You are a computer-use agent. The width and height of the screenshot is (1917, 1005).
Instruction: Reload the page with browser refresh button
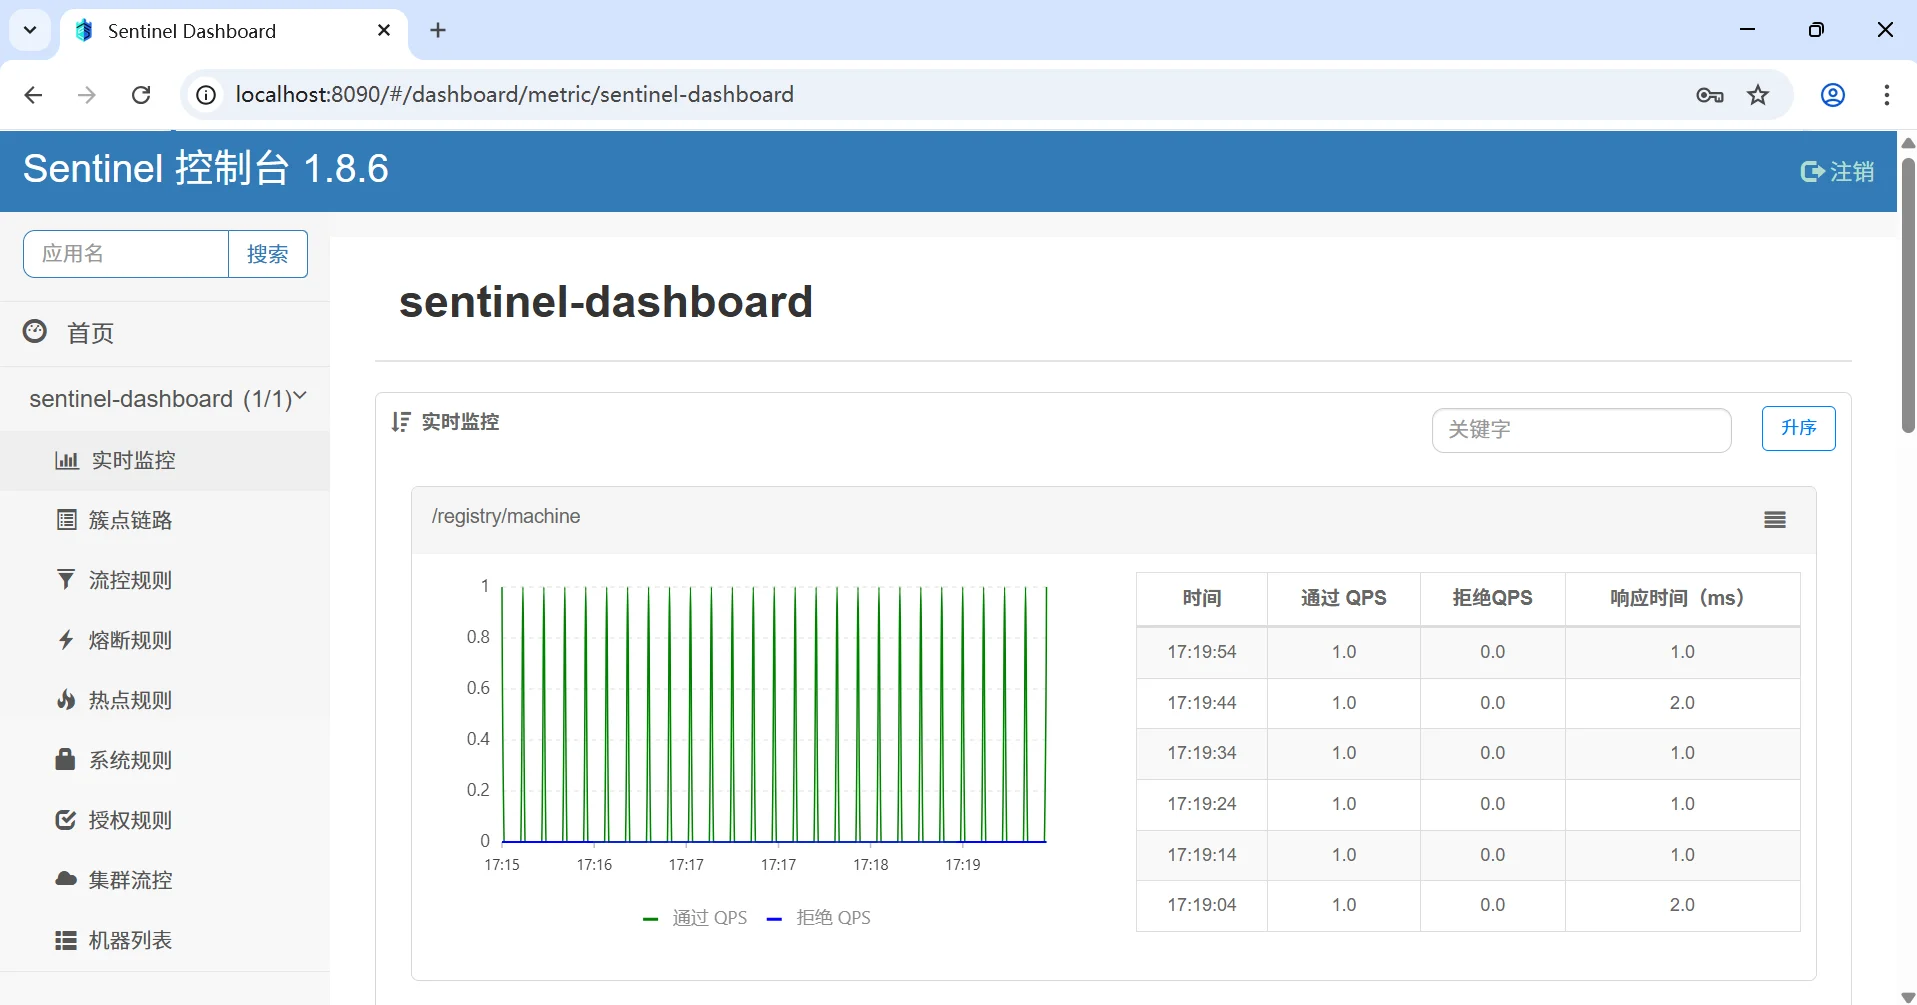(141, 95)
